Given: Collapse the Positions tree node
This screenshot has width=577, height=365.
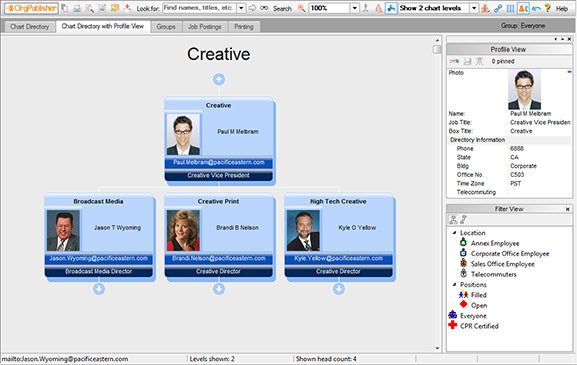Looking at the screenshot, I should 454,284.
